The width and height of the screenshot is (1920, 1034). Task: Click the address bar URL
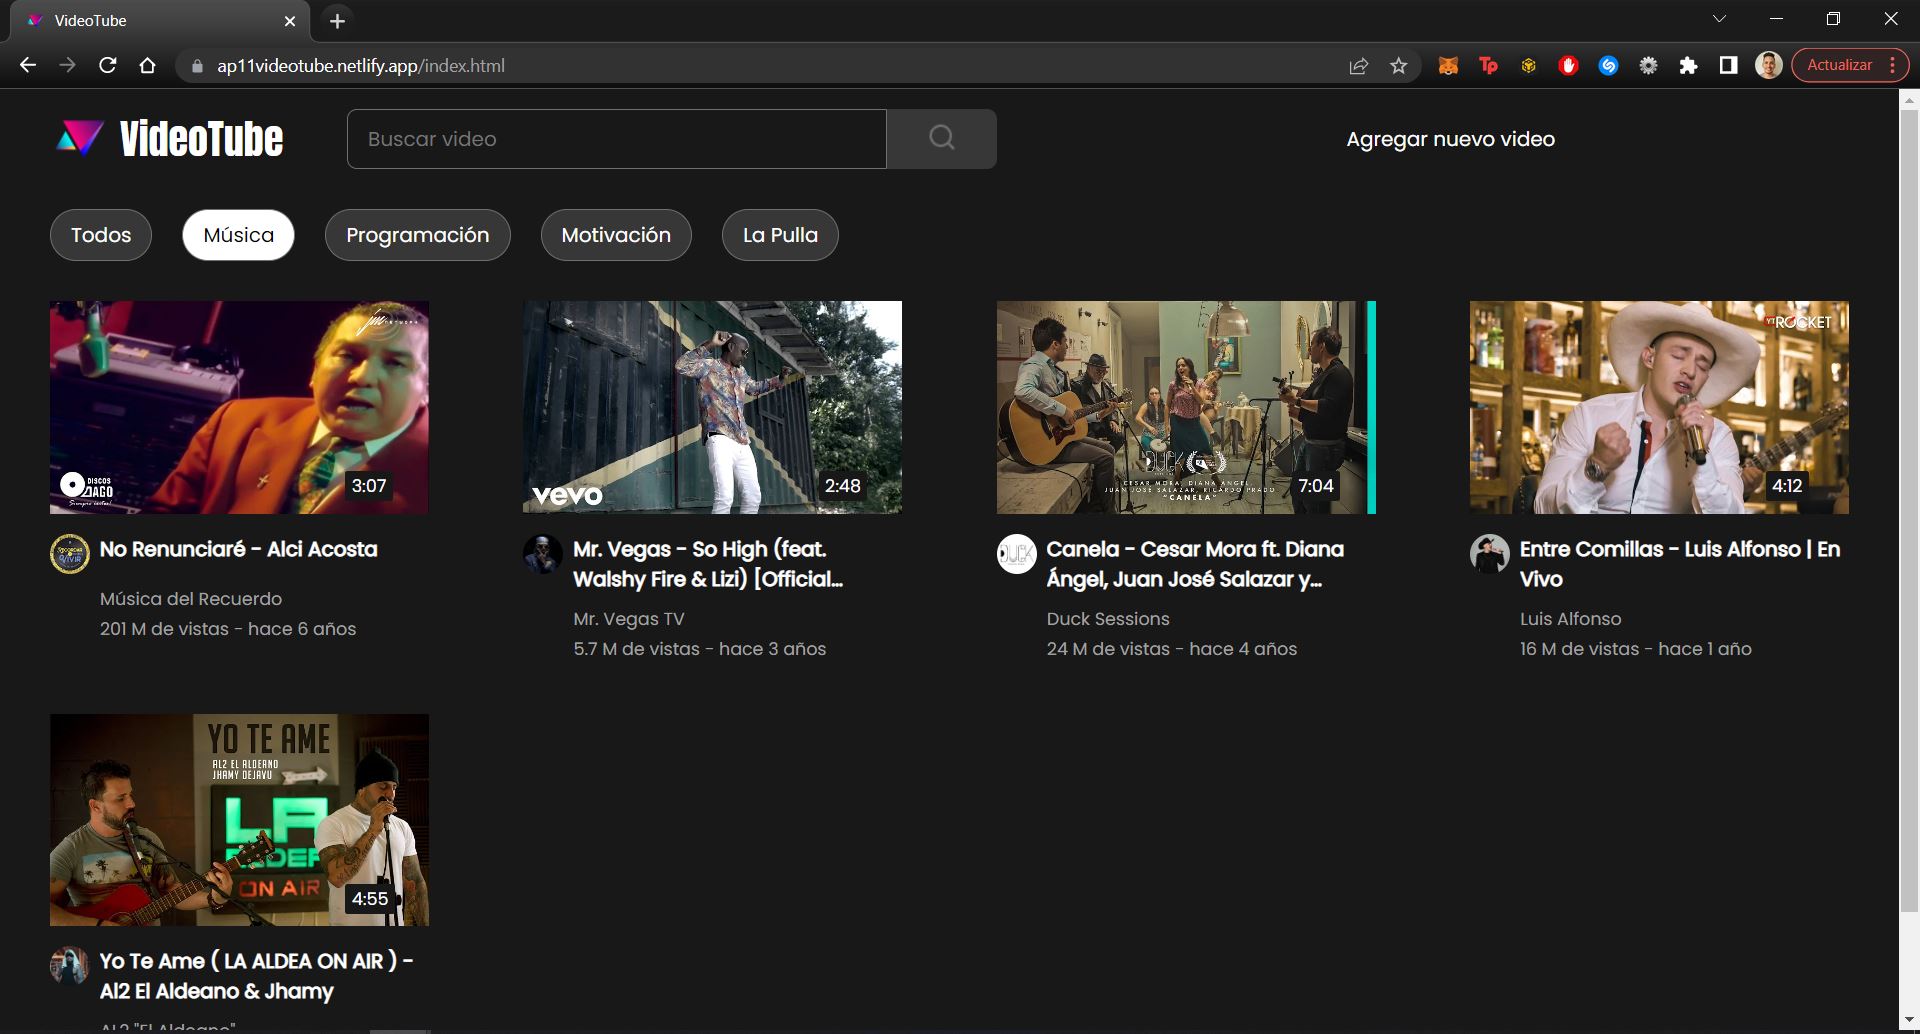pos(361,66)
